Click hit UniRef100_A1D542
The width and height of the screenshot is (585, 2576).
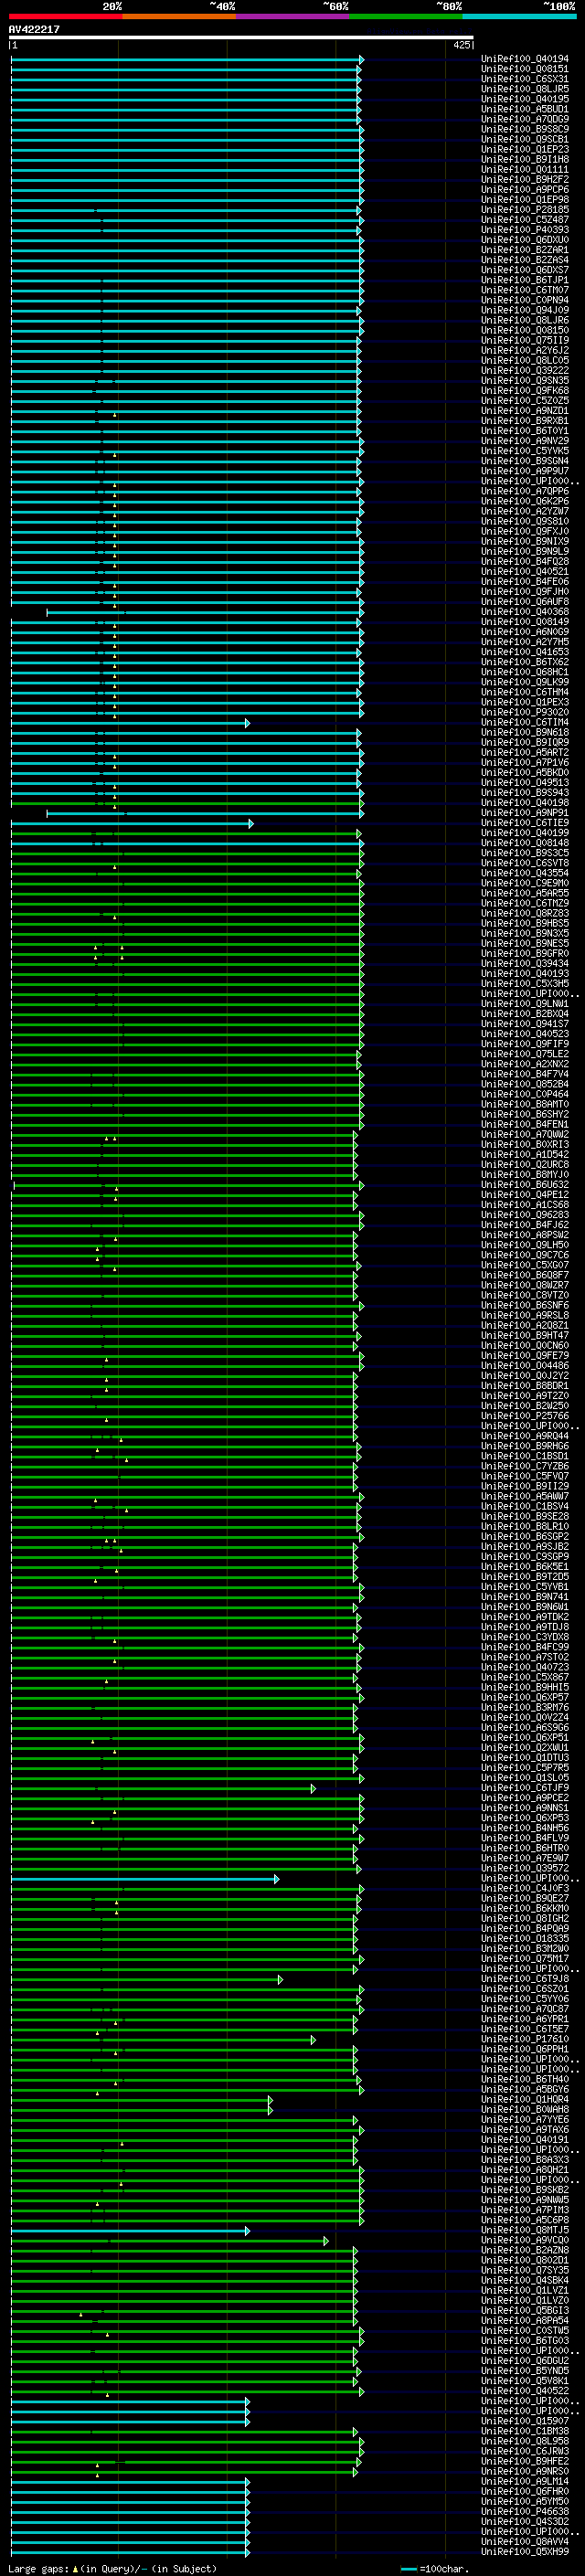pos(525,1155)
